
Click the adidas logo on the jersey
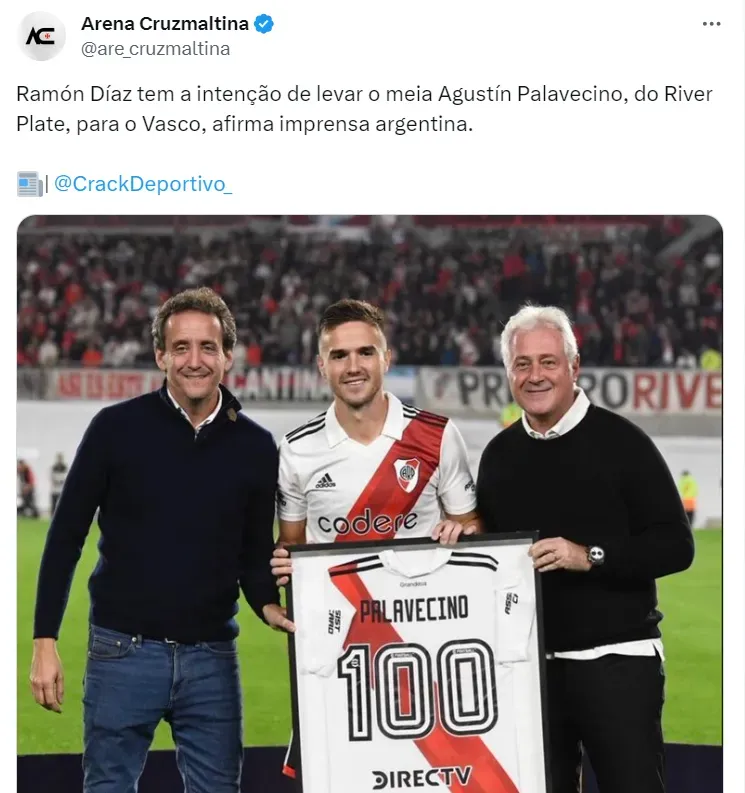point(325,480)
